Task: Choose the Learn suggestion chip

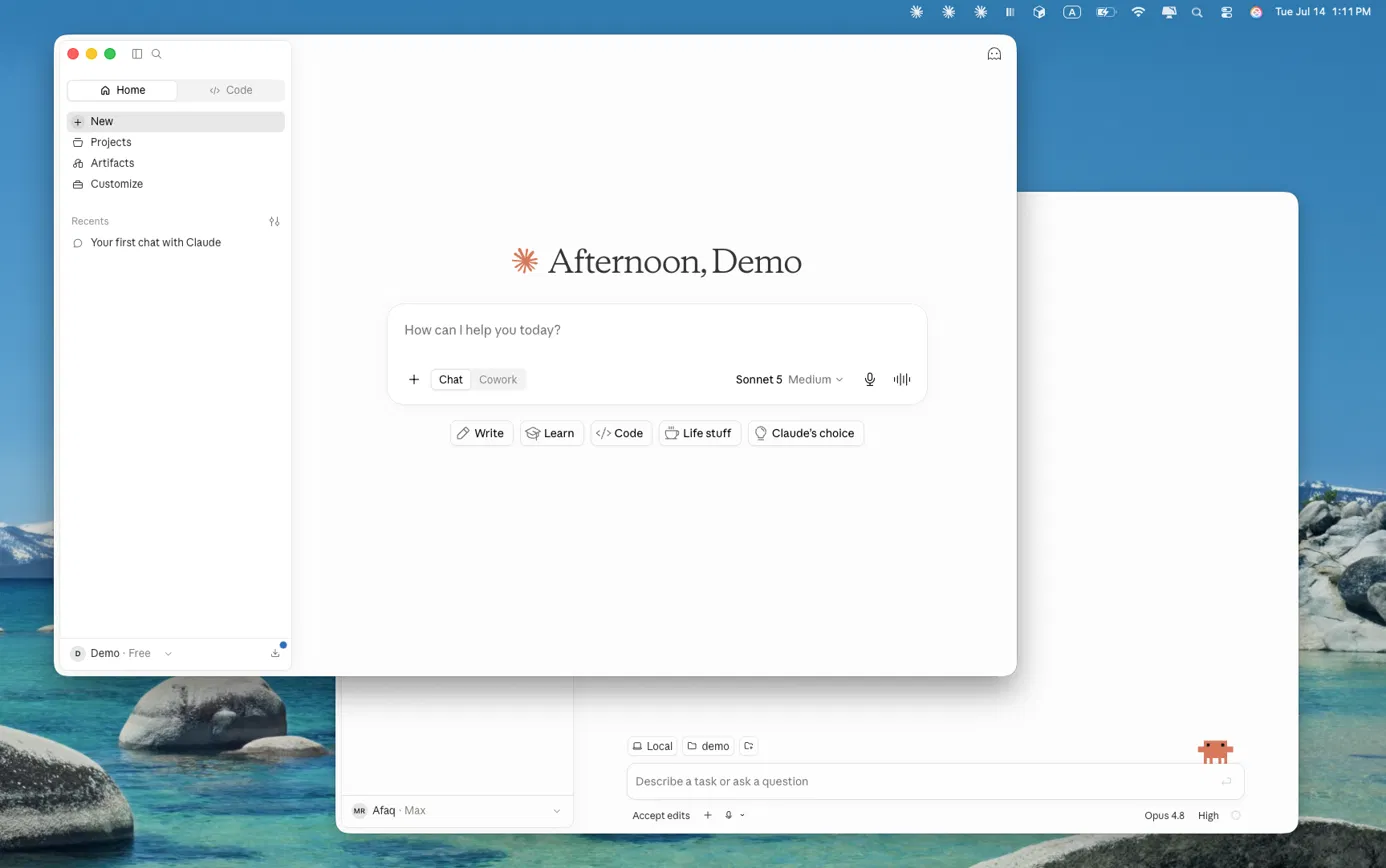Action: pos(551,433)
